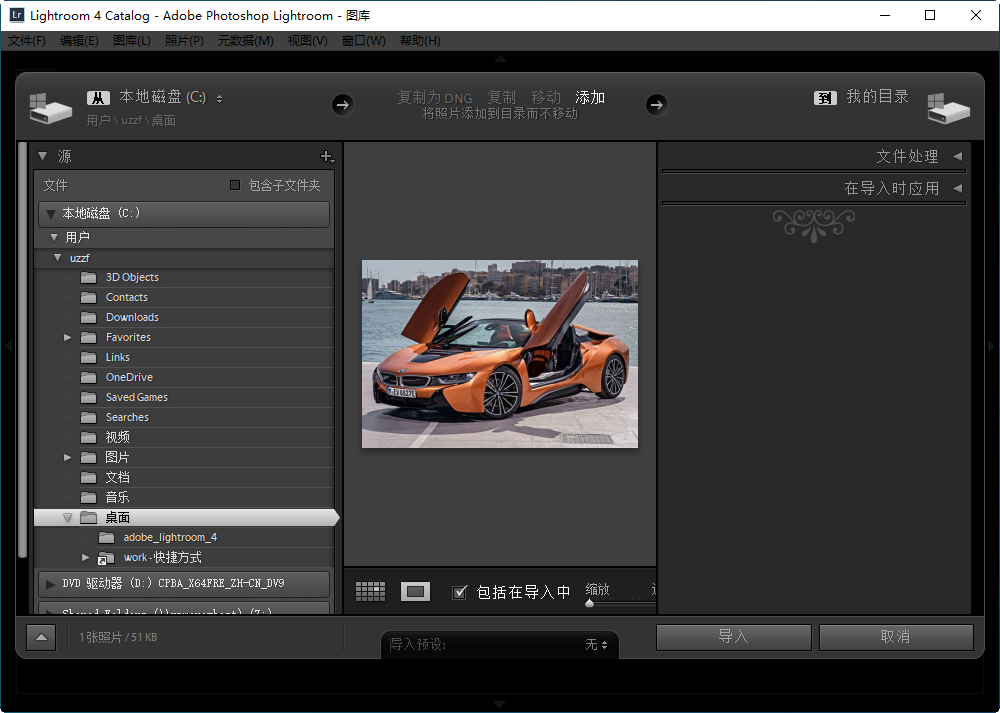The width and height of the screenshot is (1000, 713).
Task: Click the OneDrive folder icon
Action: click(89, 378)
